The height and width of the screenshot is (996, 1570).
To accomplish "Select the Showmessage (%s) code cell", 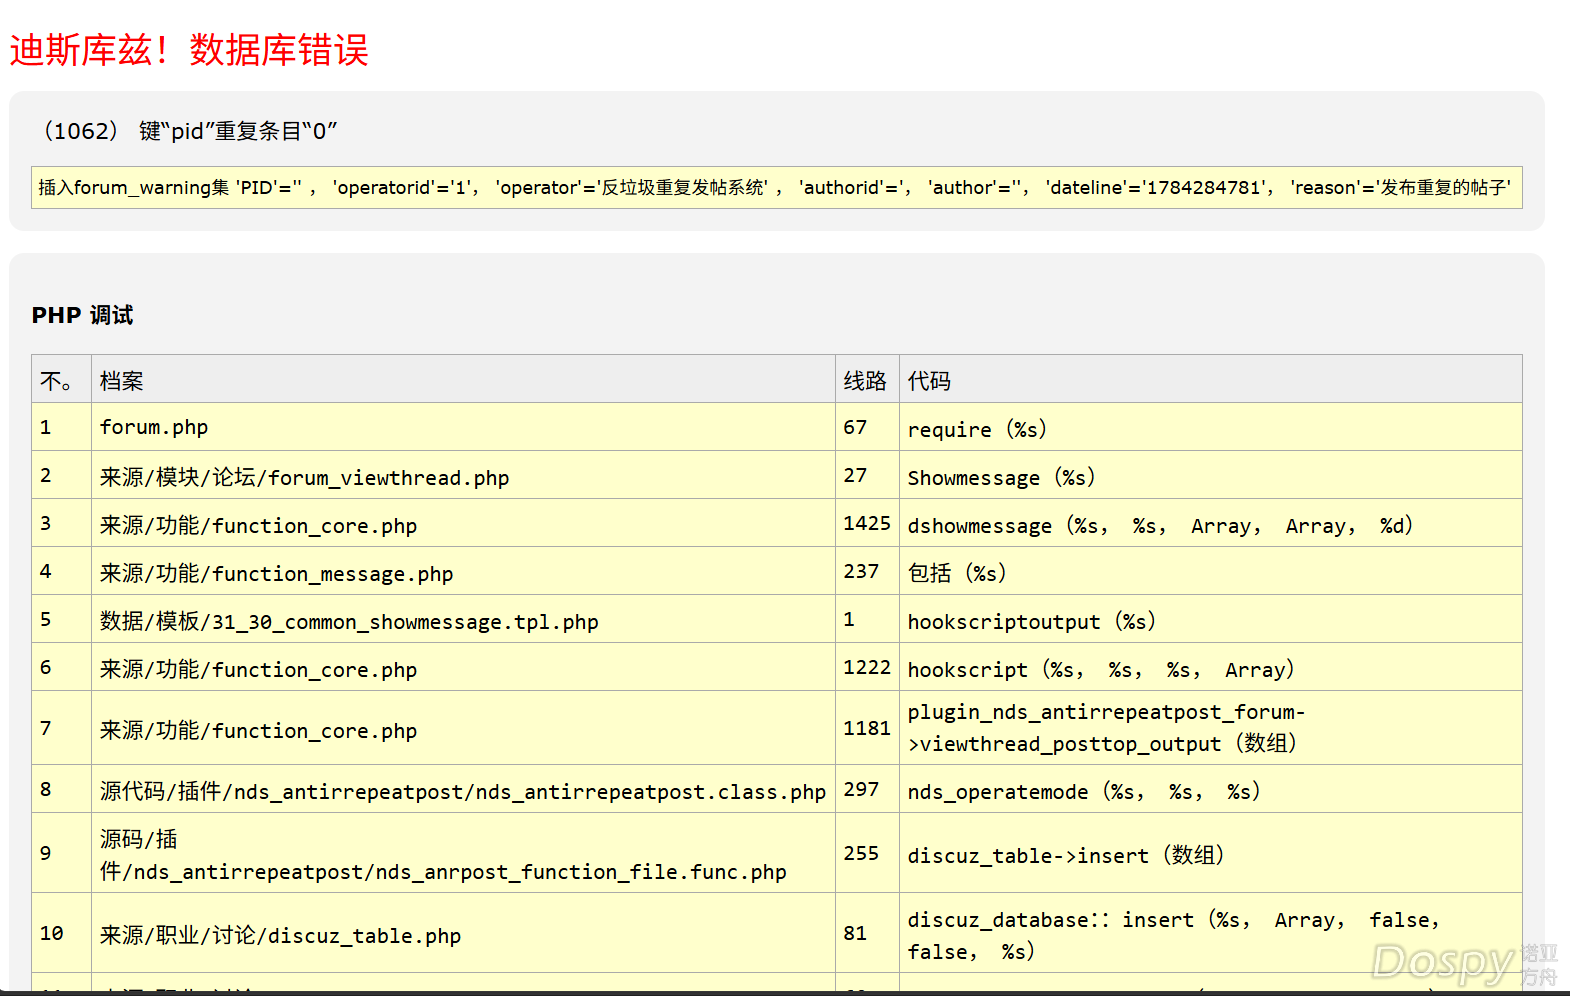I will click(1211, 475).
